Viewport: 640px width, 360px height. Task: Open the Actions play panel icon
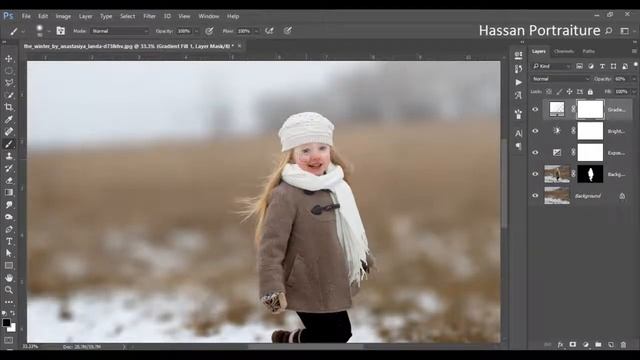point(518,82)
